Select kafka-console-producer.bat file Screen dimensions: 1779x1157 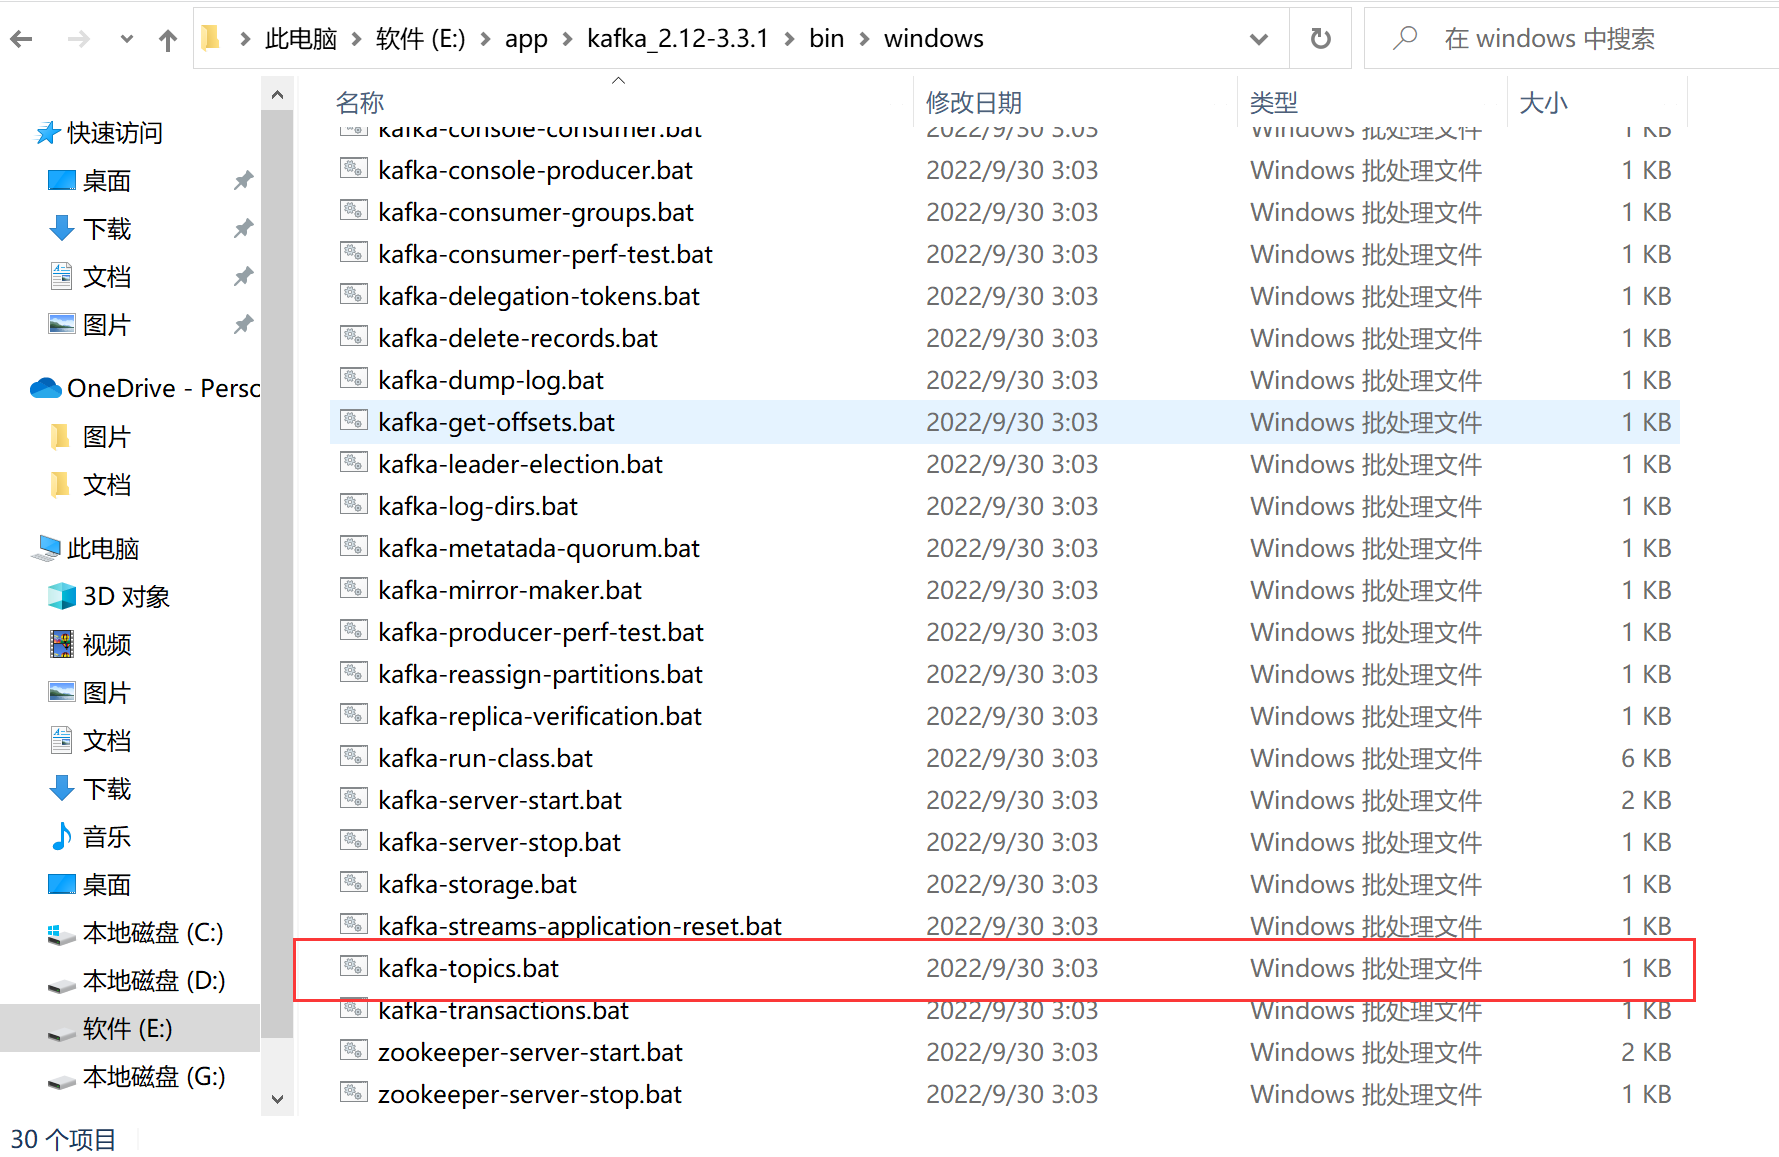click(x=1004, y=171)
